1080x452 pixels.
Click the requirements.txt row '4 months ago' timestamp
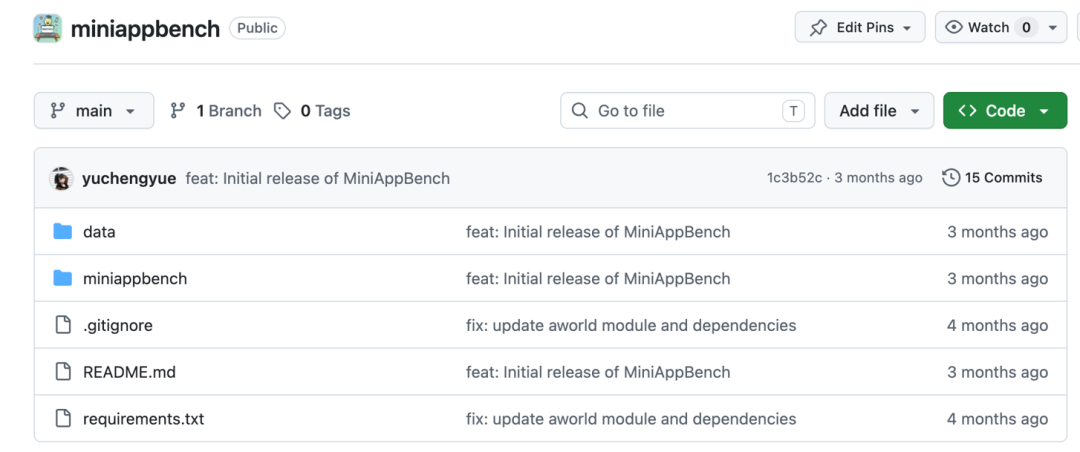997,419
